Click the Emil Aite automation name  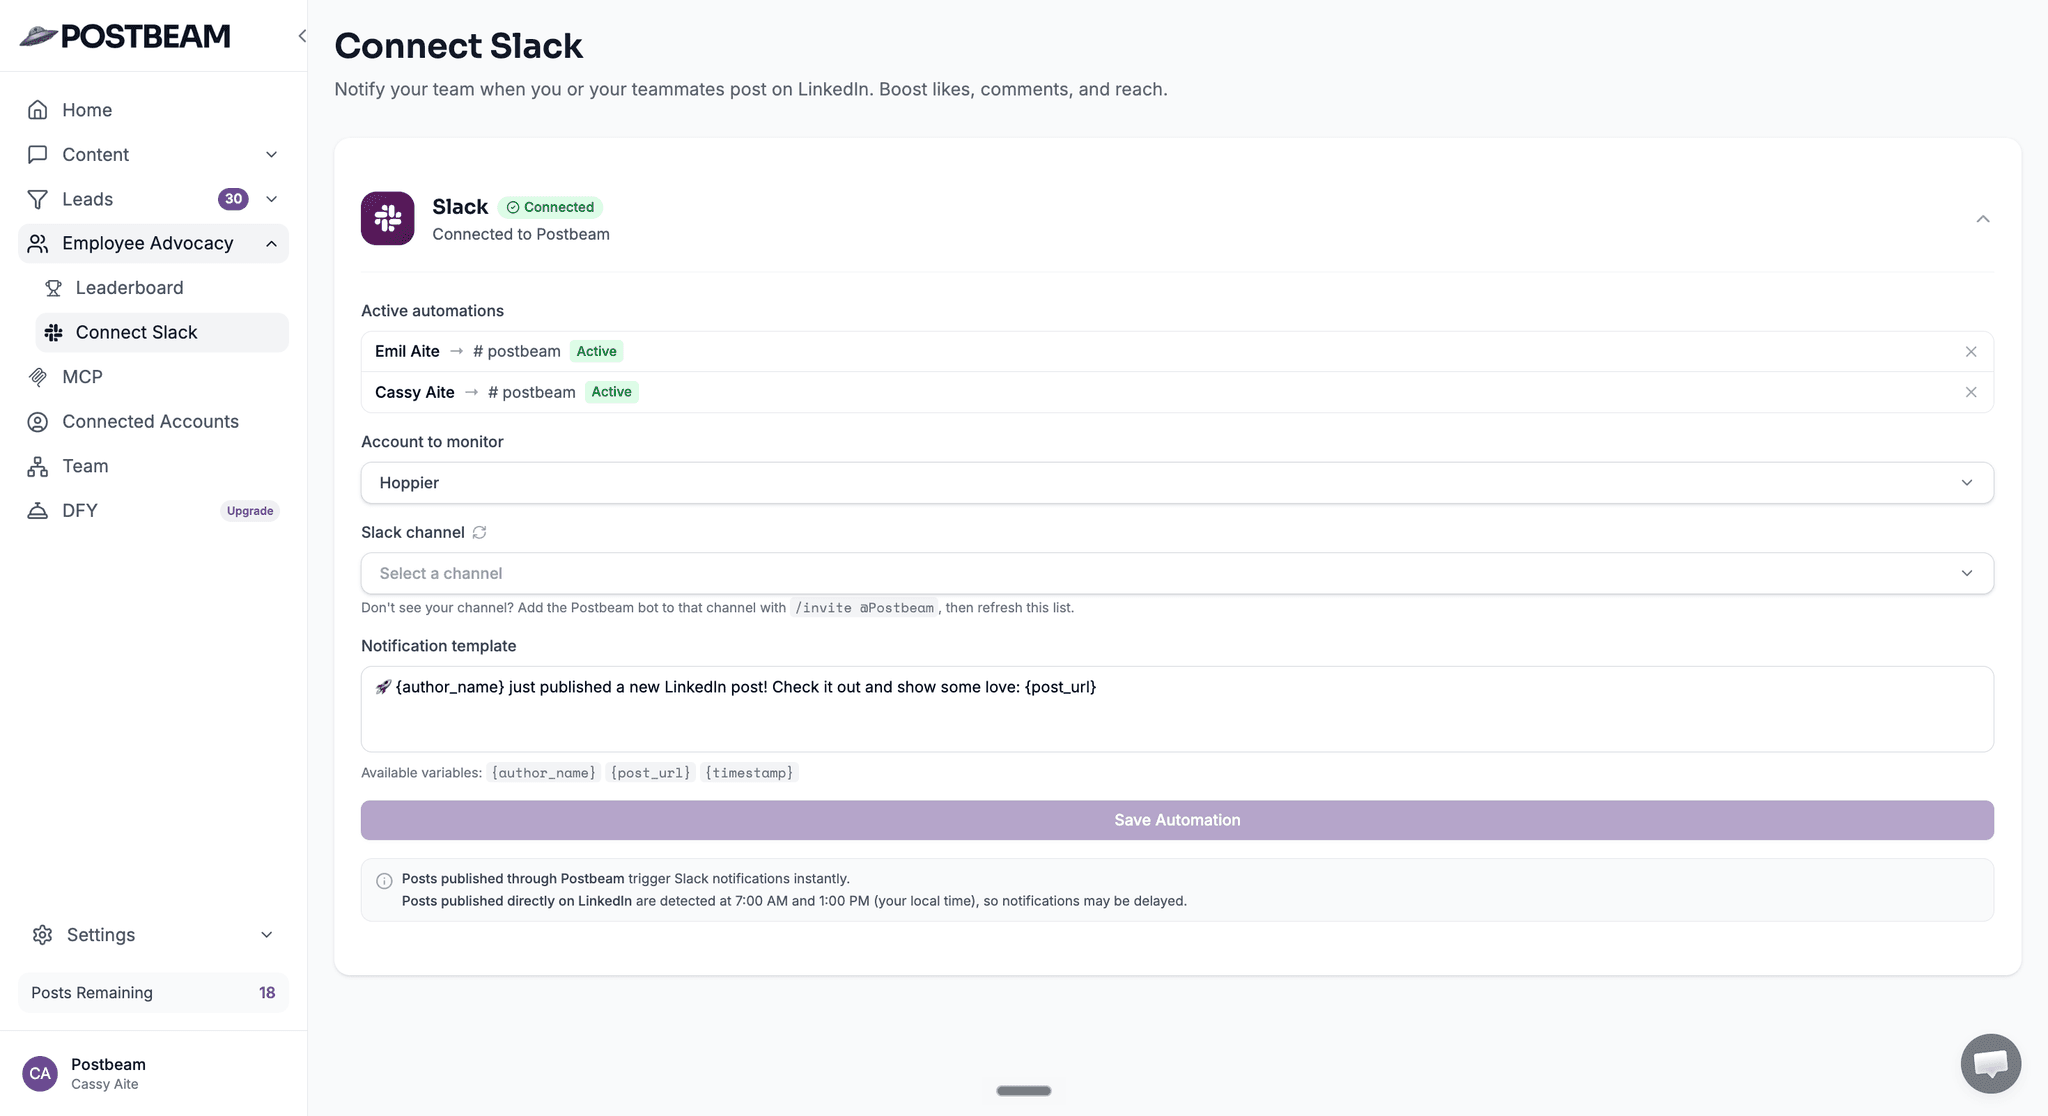click(407, 351)
